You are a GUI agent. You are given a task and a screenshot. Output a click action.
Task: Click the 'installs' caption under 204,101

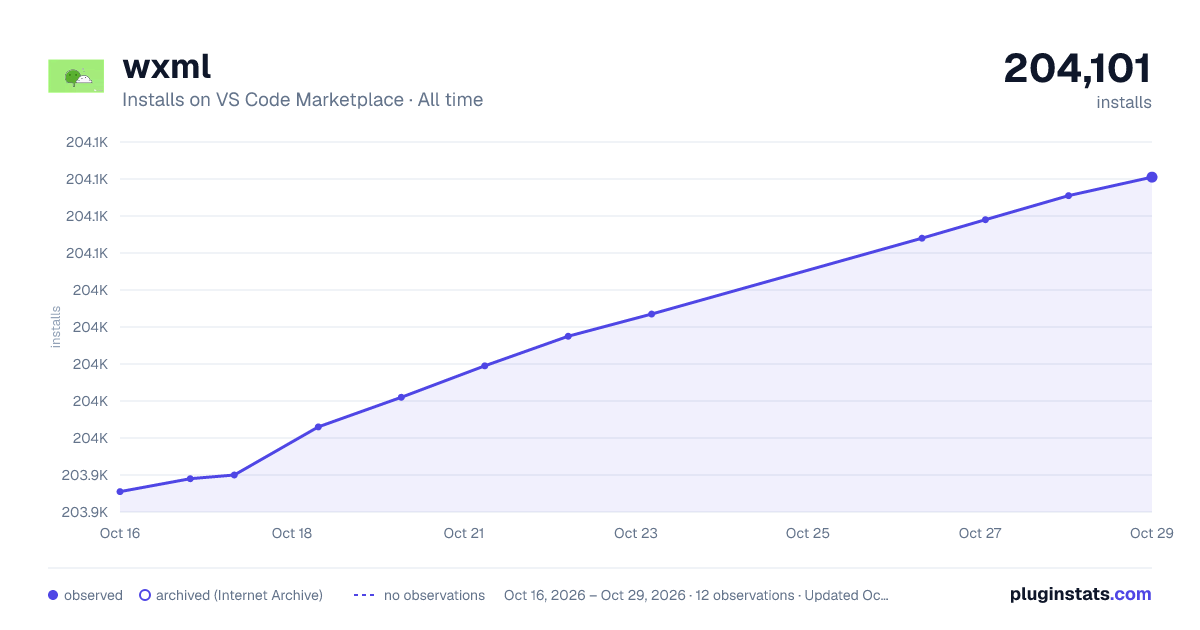tap(1124, 102)
